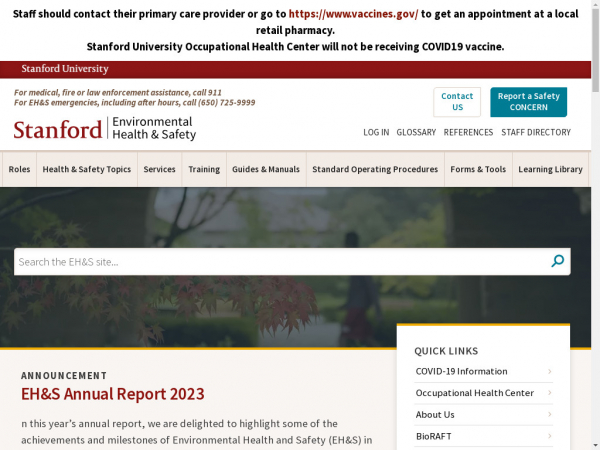The image size is (600, 450).
Task: Click the 'call 911' assistance text
Action: point(207,93)
